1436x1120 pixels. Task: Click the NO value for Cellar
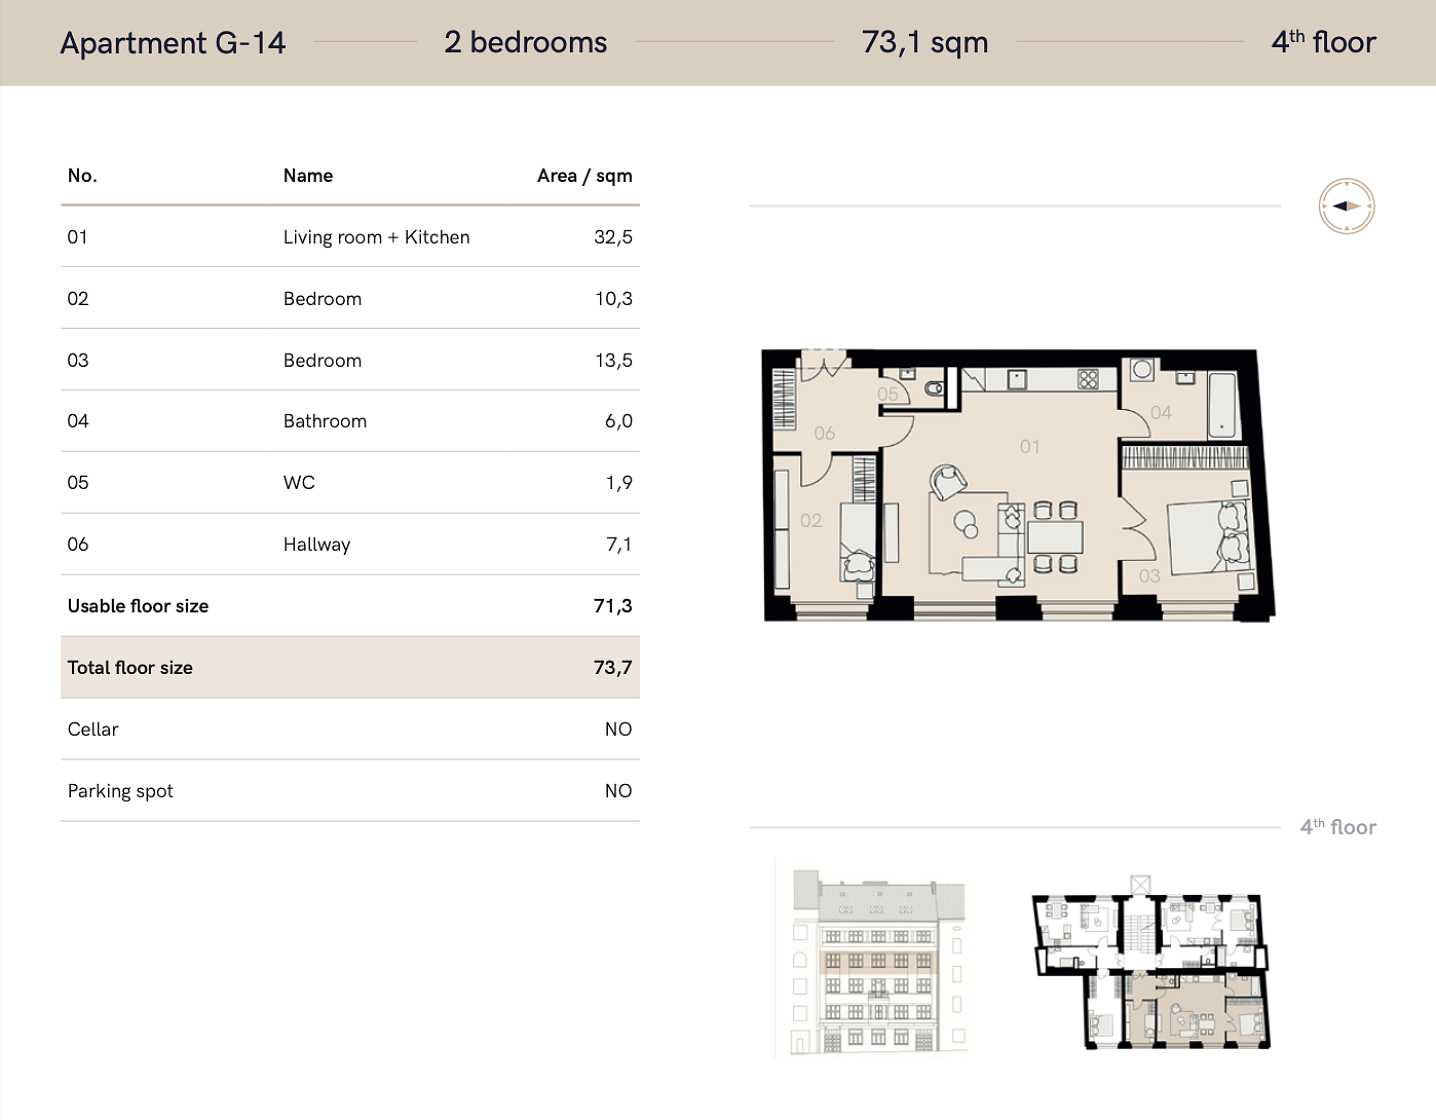point(618,730)
